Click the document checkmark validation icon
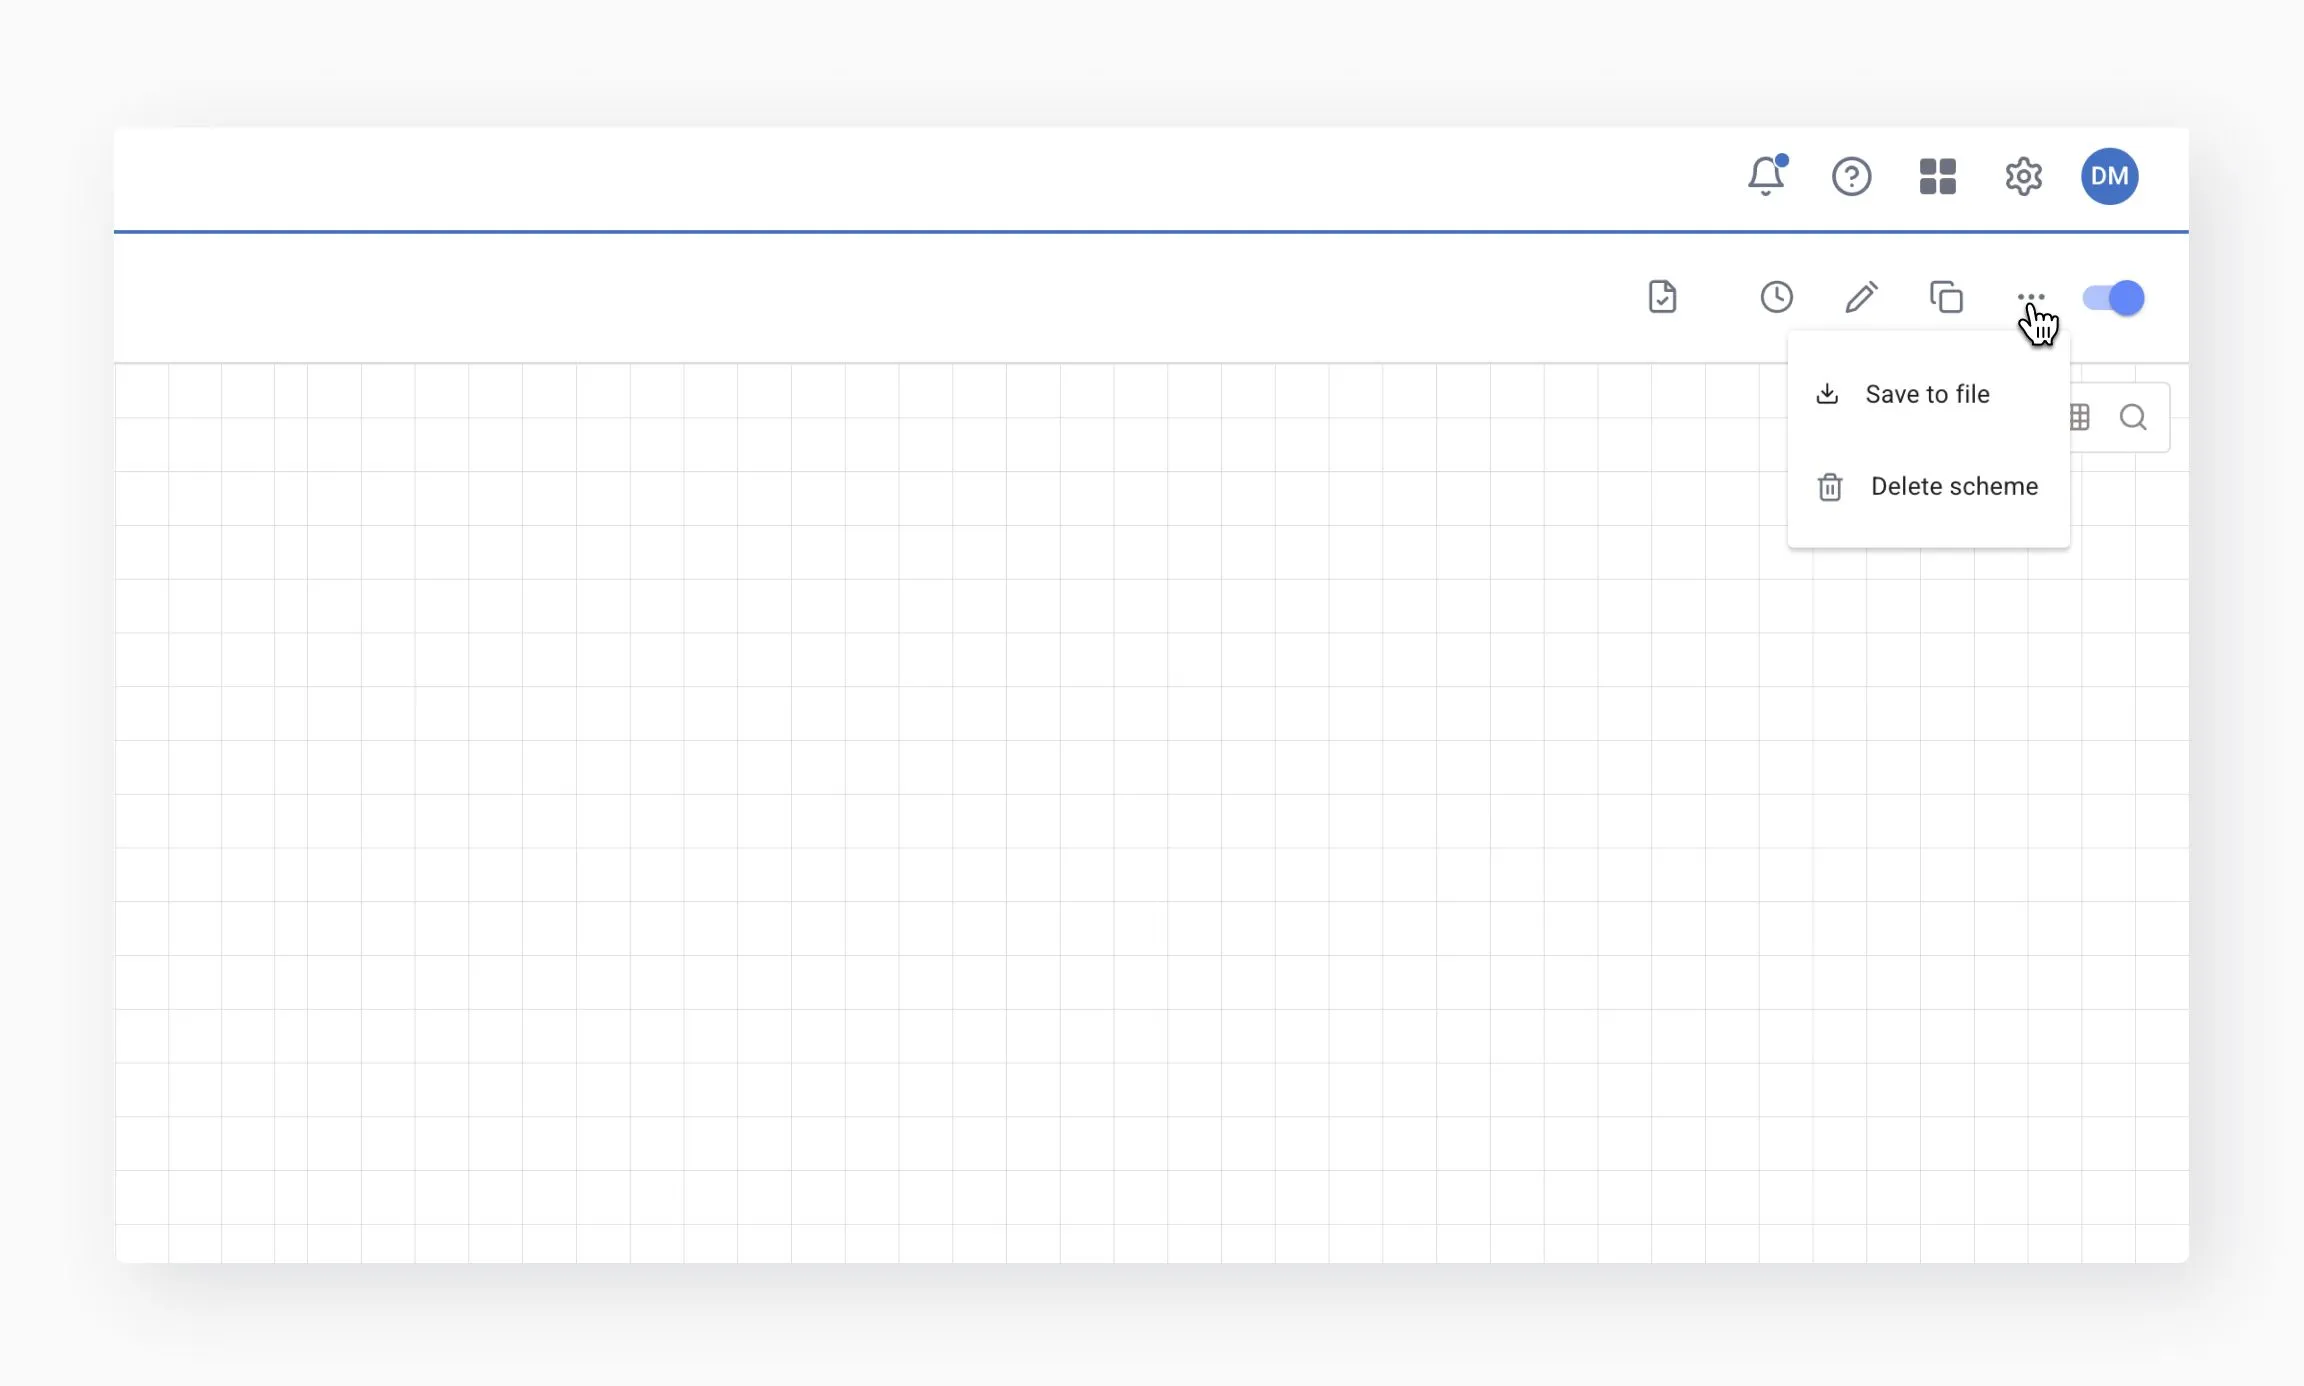The width and height of the screenshot is (2304, 1386). tap(1662, 297)
